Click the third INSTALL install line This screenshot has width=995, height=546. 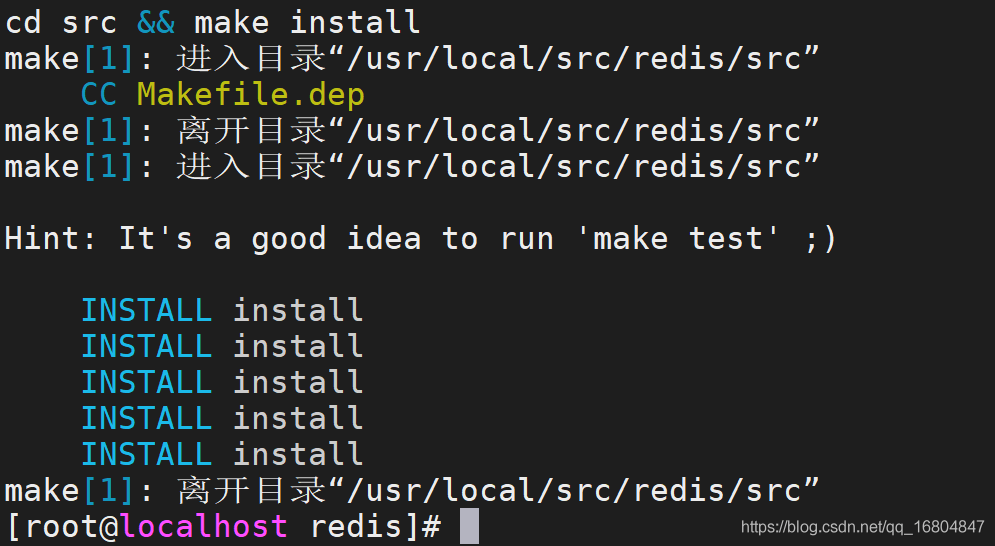click(222, 382)
